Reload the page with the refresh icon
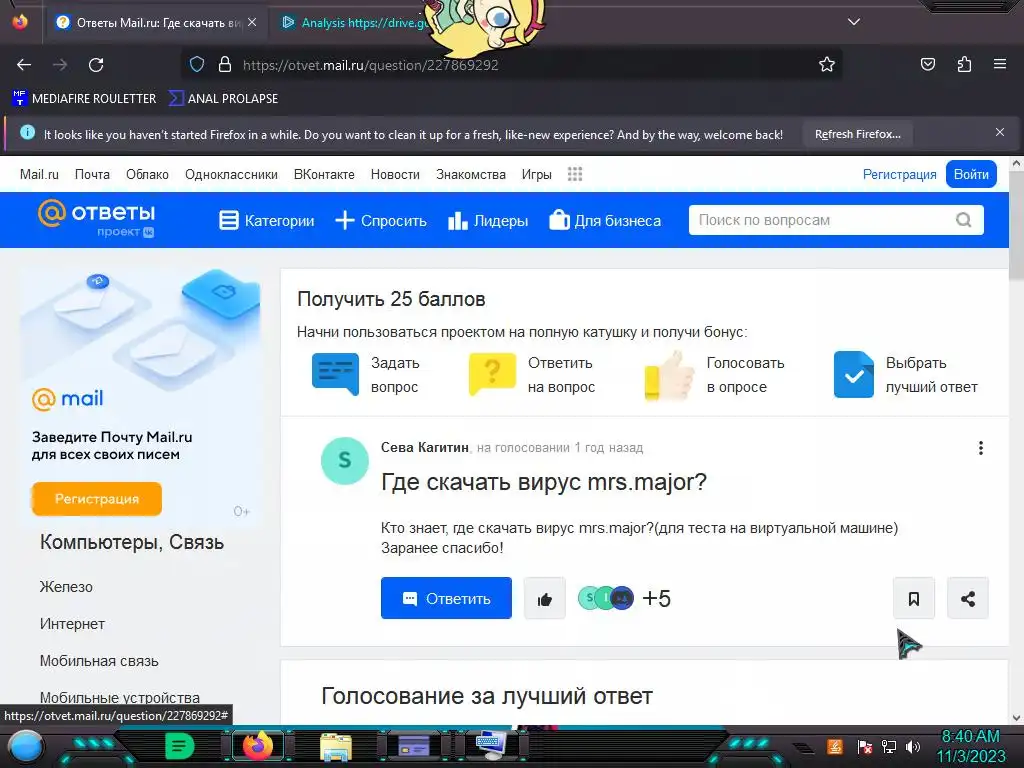 (96, 65)
